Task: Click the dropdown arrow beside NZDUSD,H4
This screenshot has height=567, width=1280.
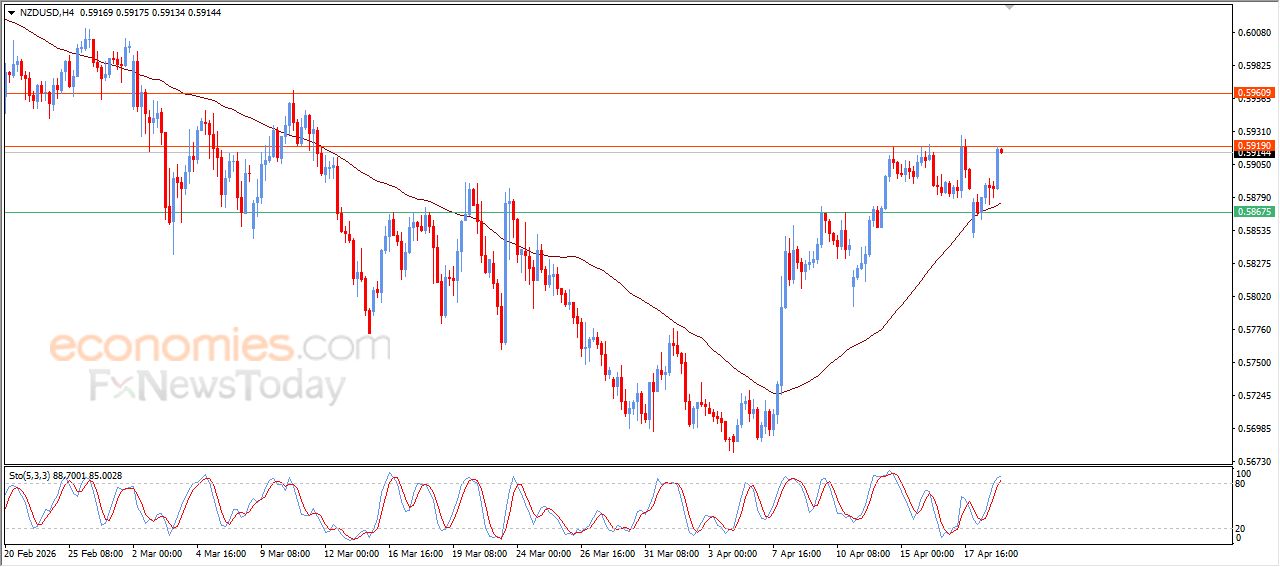Action: [11, 13]
